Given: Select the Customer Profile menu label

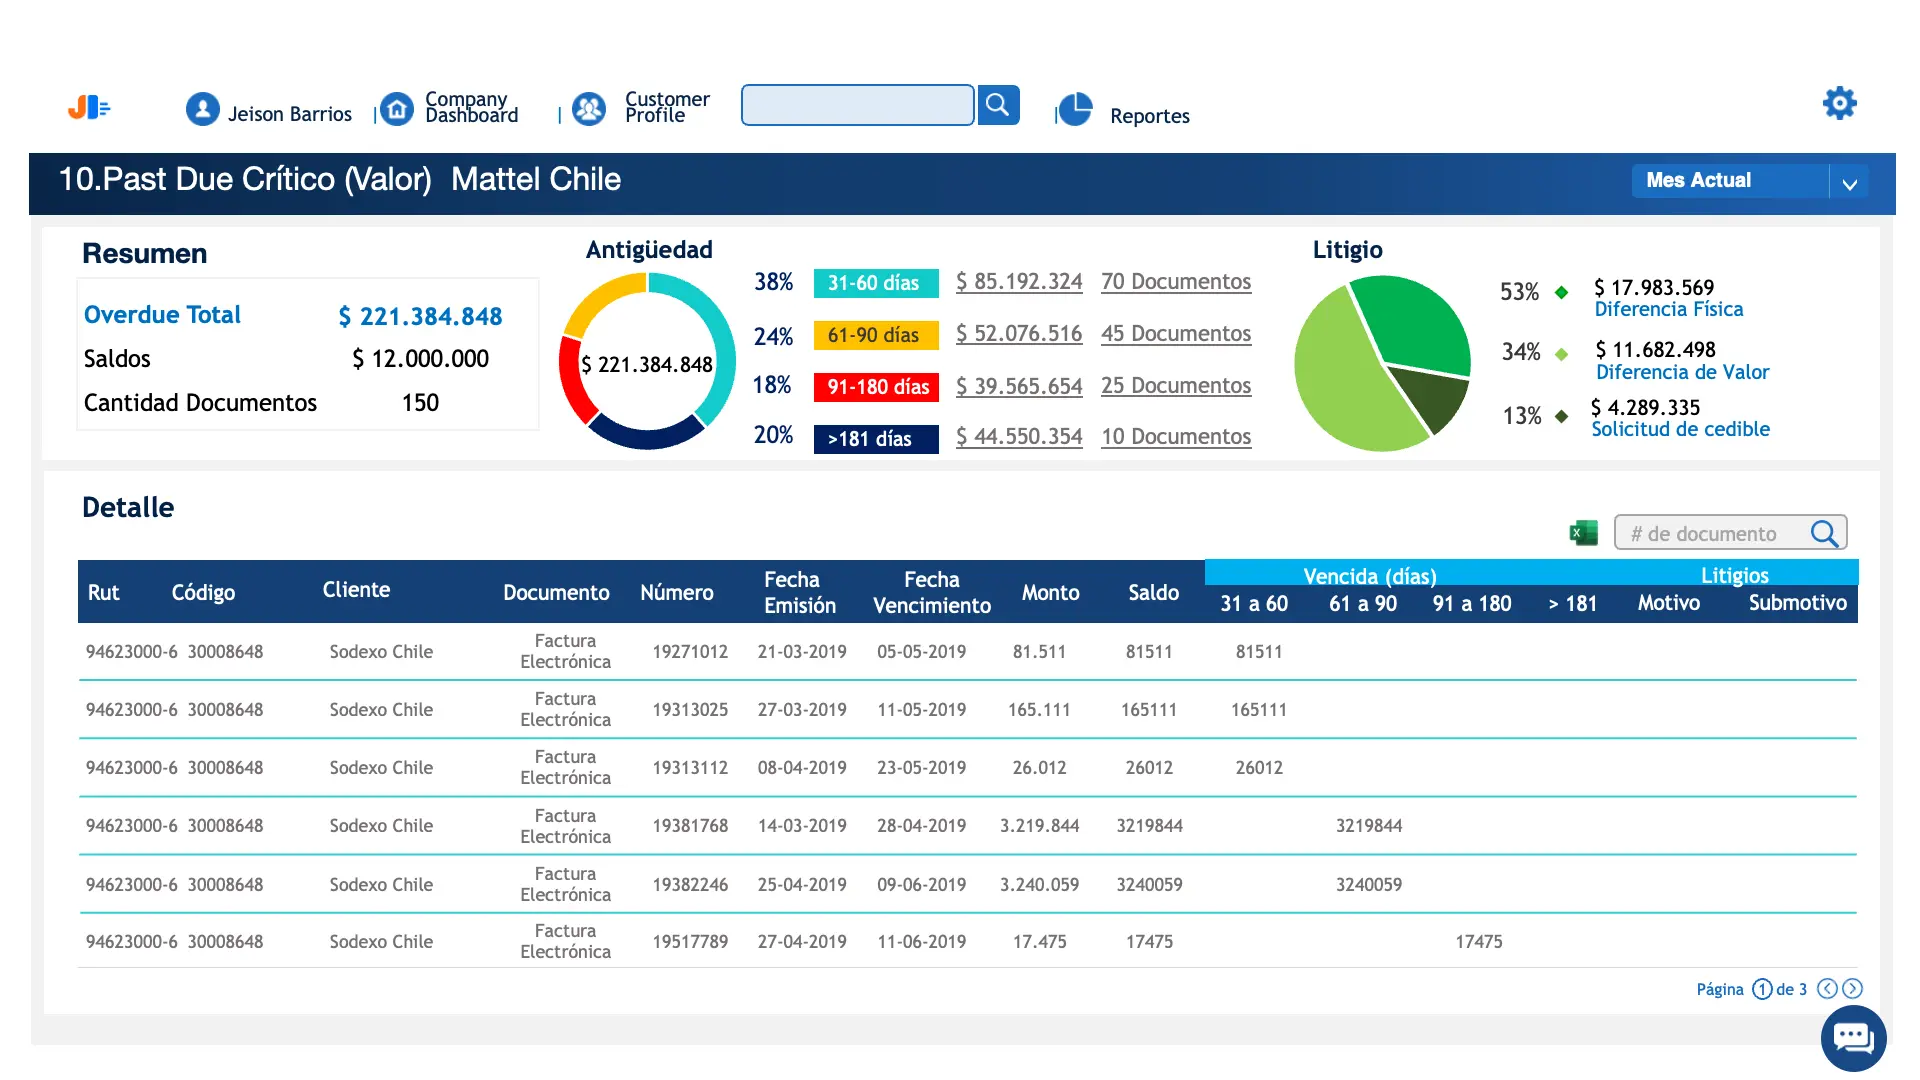Looking at the screenshot, I should (x=666, y=107).
